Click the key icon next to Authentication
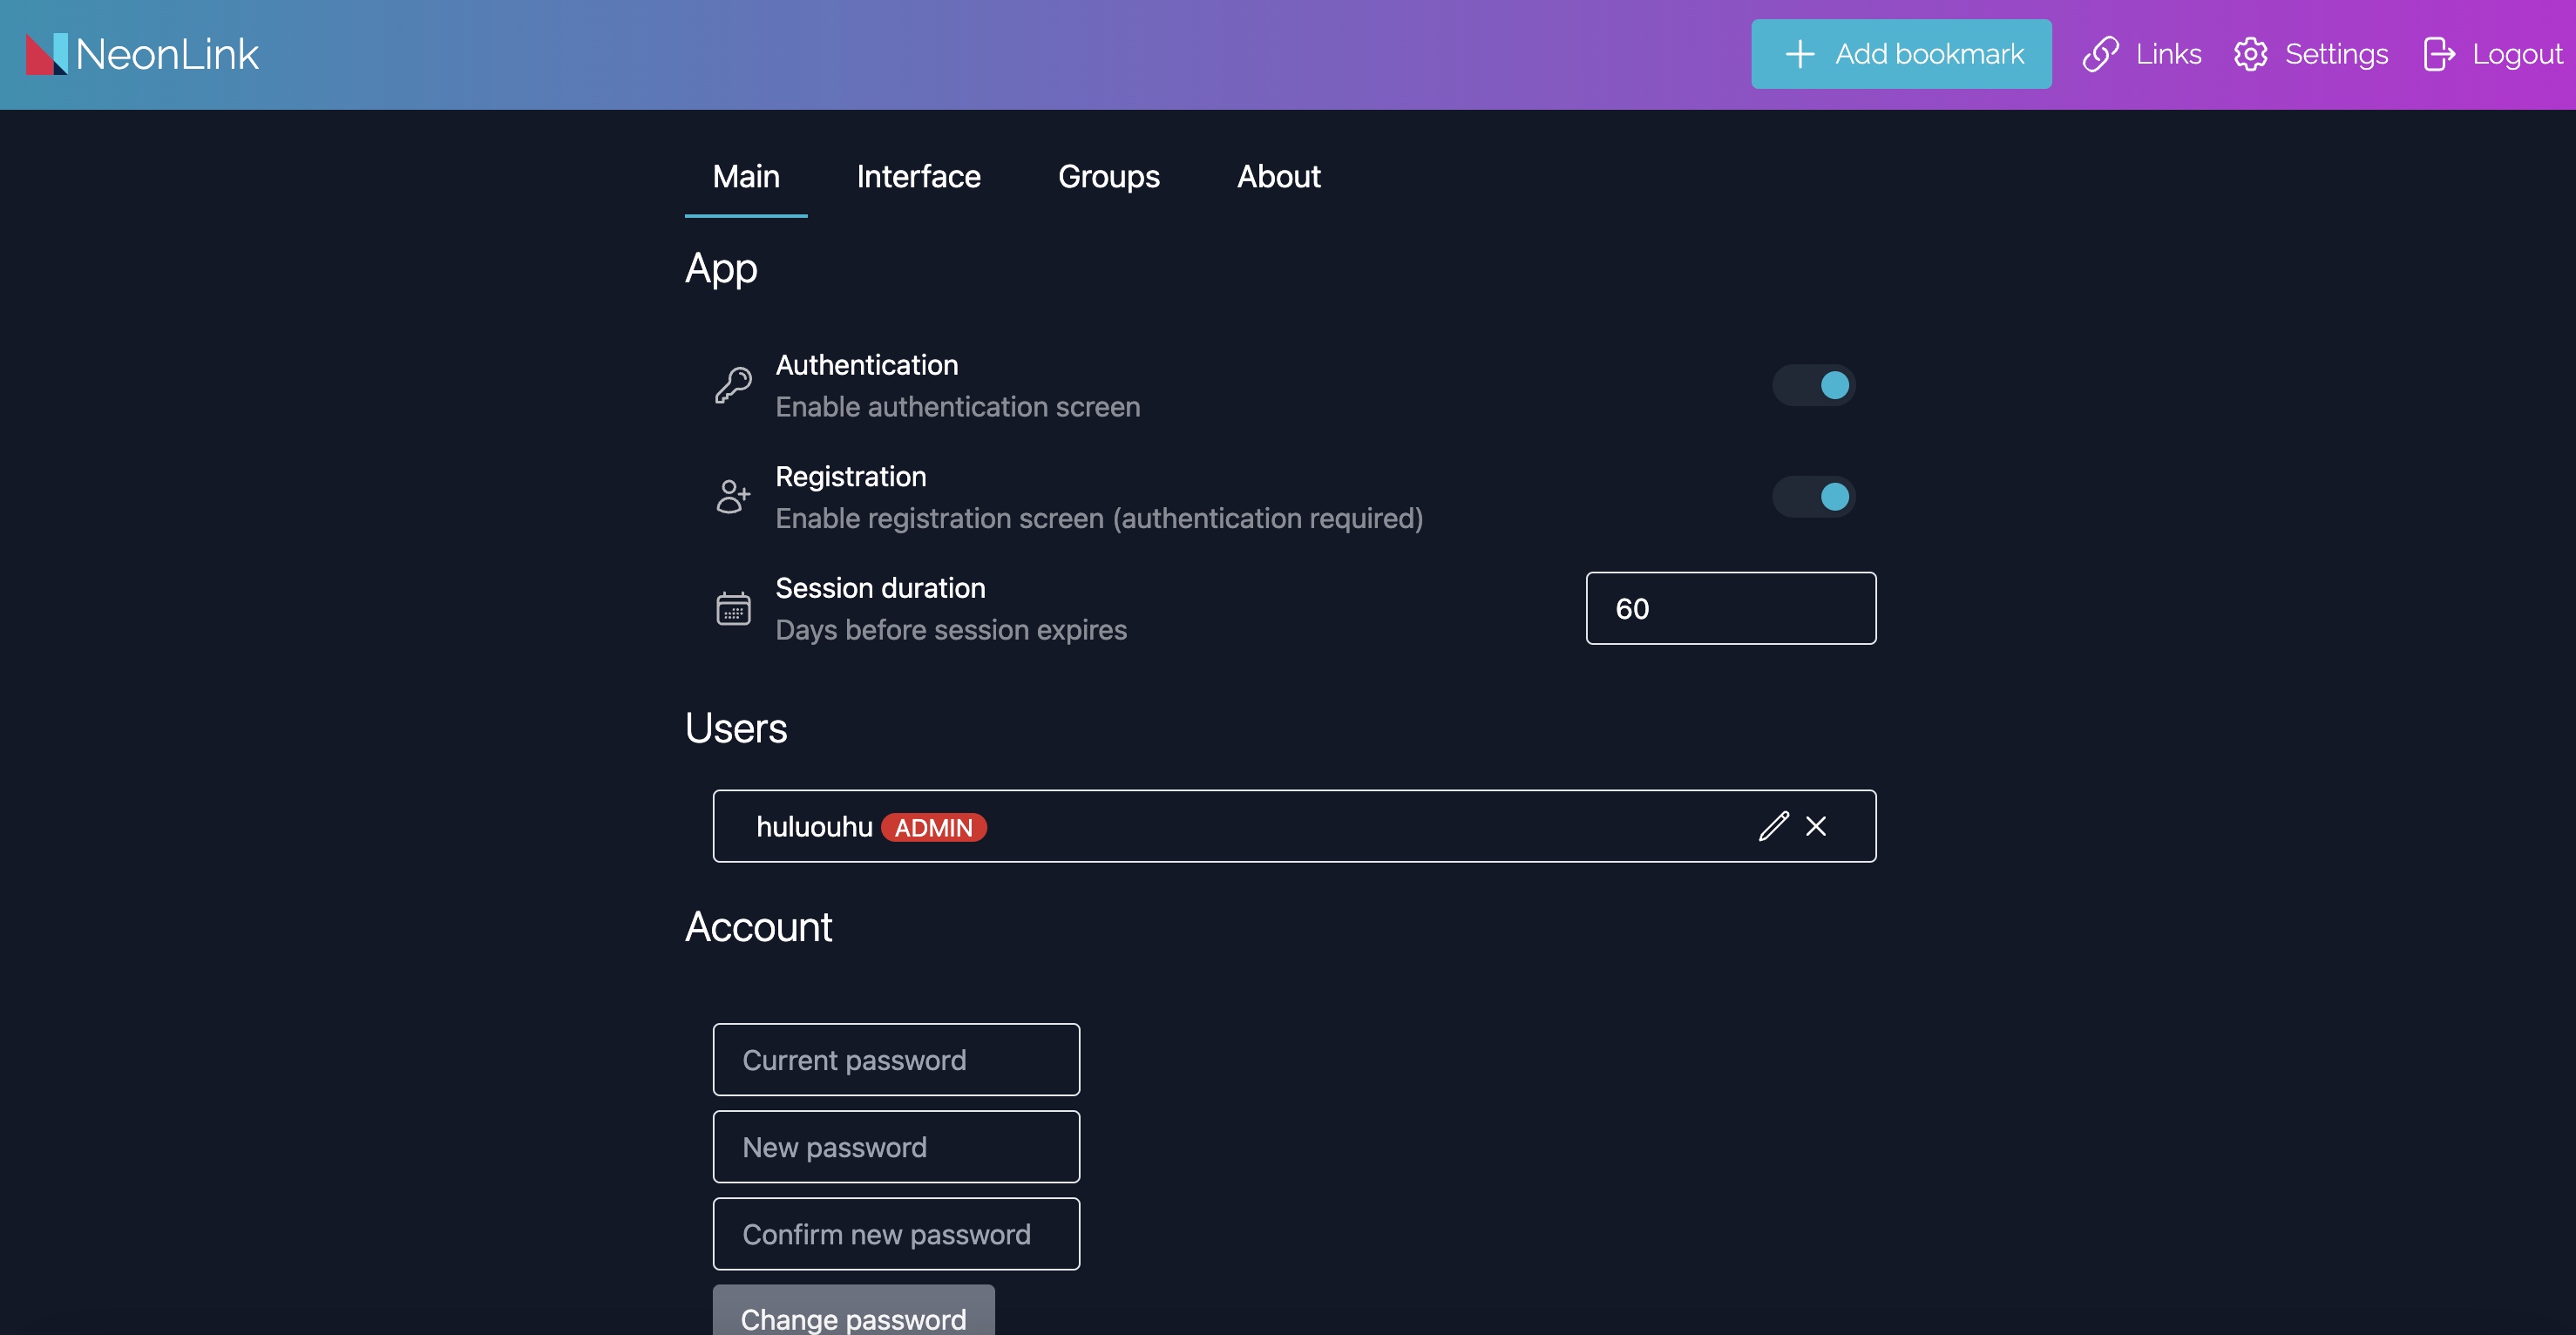The image size is (2576, 1335). (x=733, y=385)
